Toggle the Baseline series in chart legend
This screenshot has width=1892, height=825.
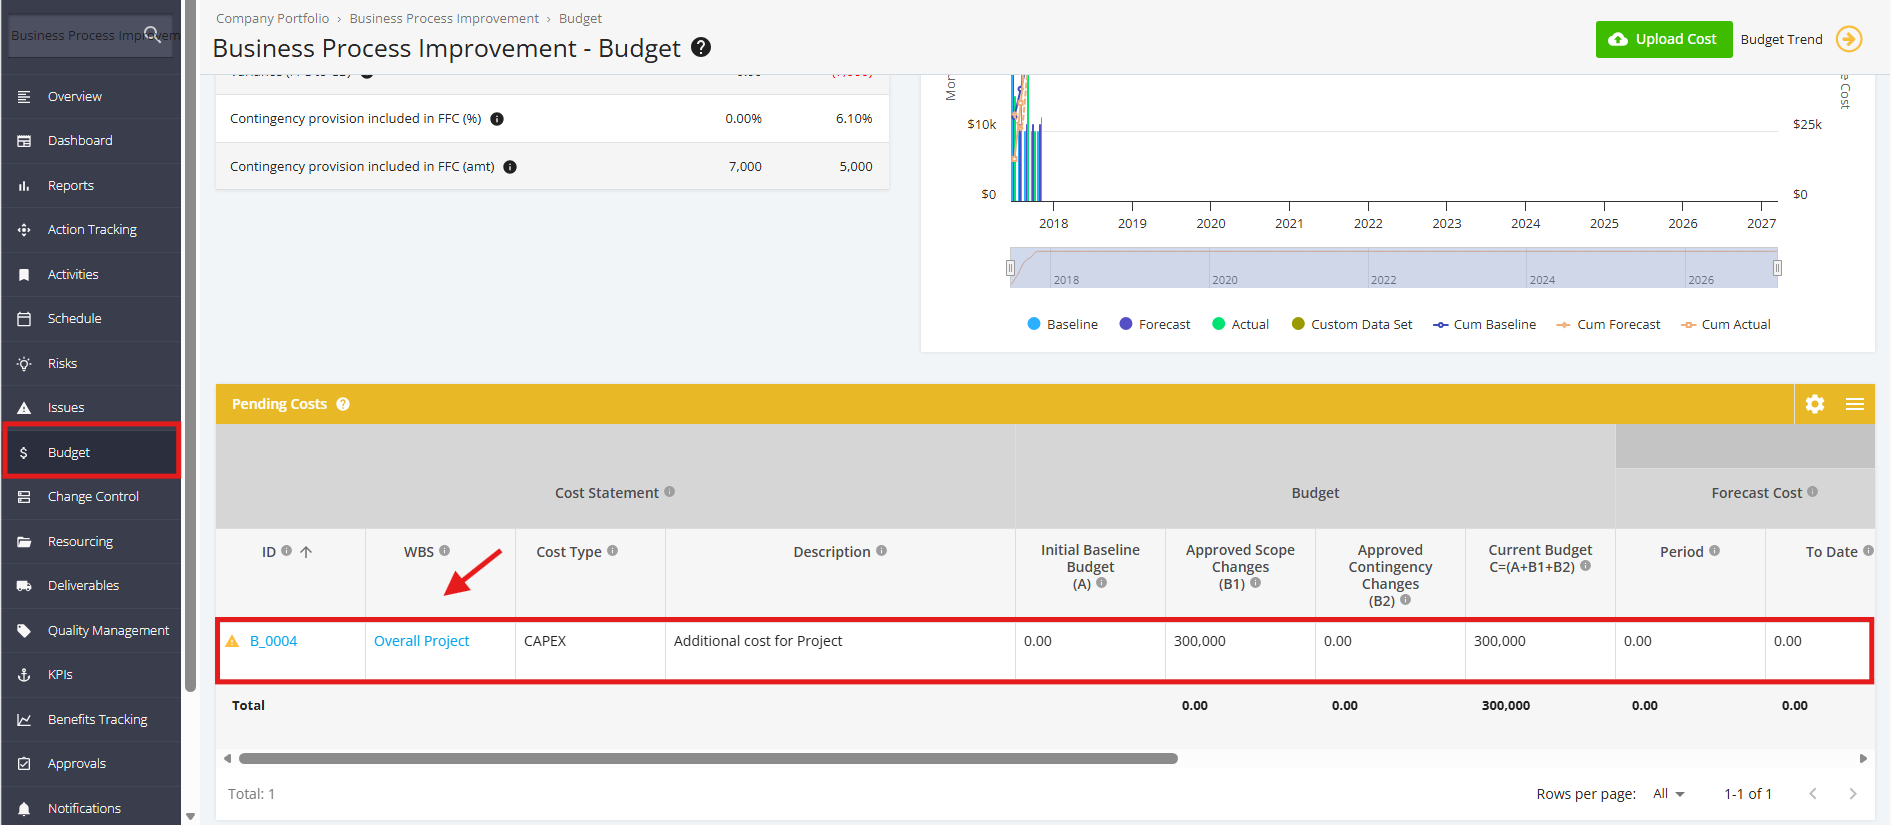coord(1062,324)
